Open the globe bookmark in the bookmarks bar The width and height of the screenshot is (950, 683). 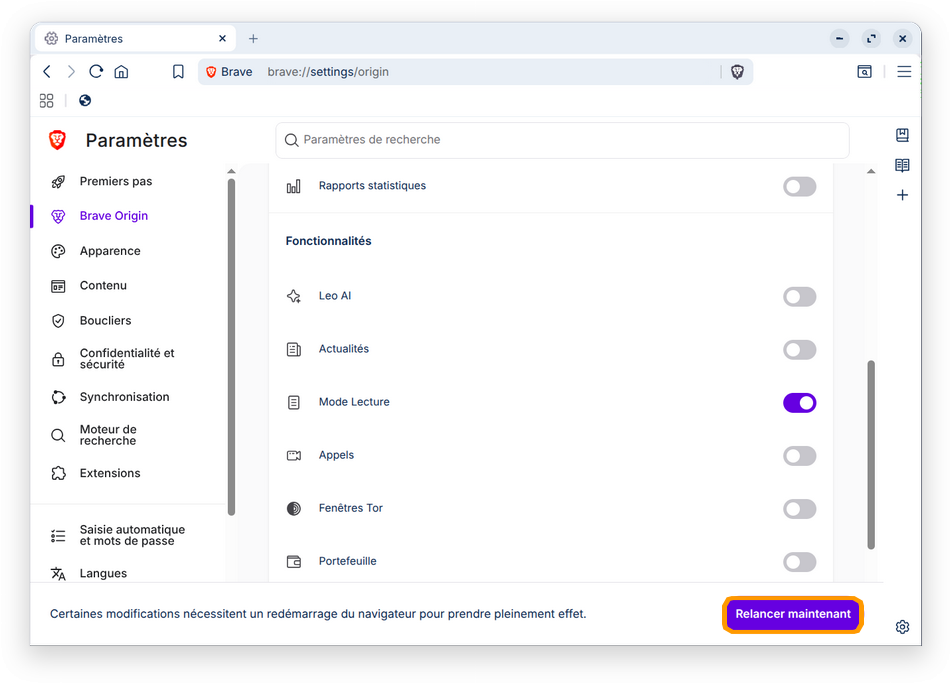point(85,101)
